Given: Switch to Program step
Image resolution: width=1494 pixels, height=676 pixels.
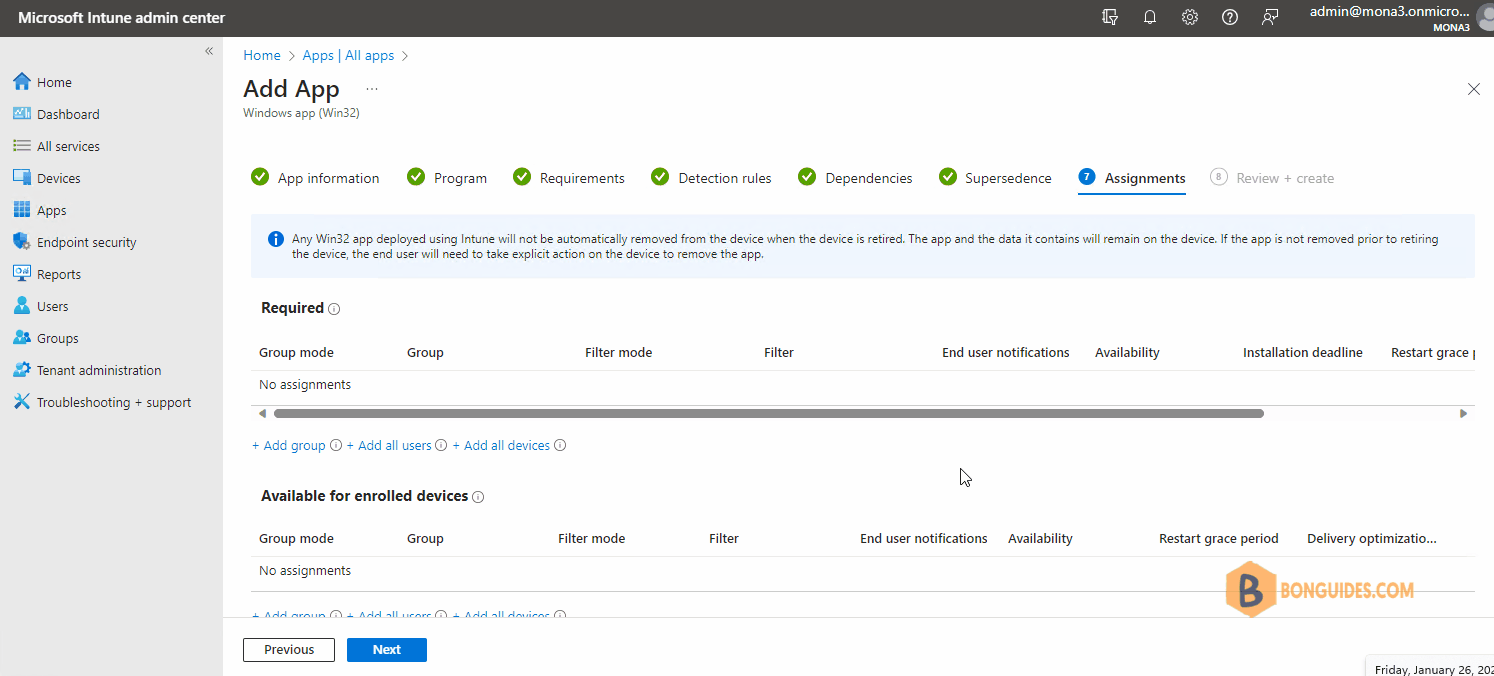Looking at the screenshot, I should tap(447, 178).
